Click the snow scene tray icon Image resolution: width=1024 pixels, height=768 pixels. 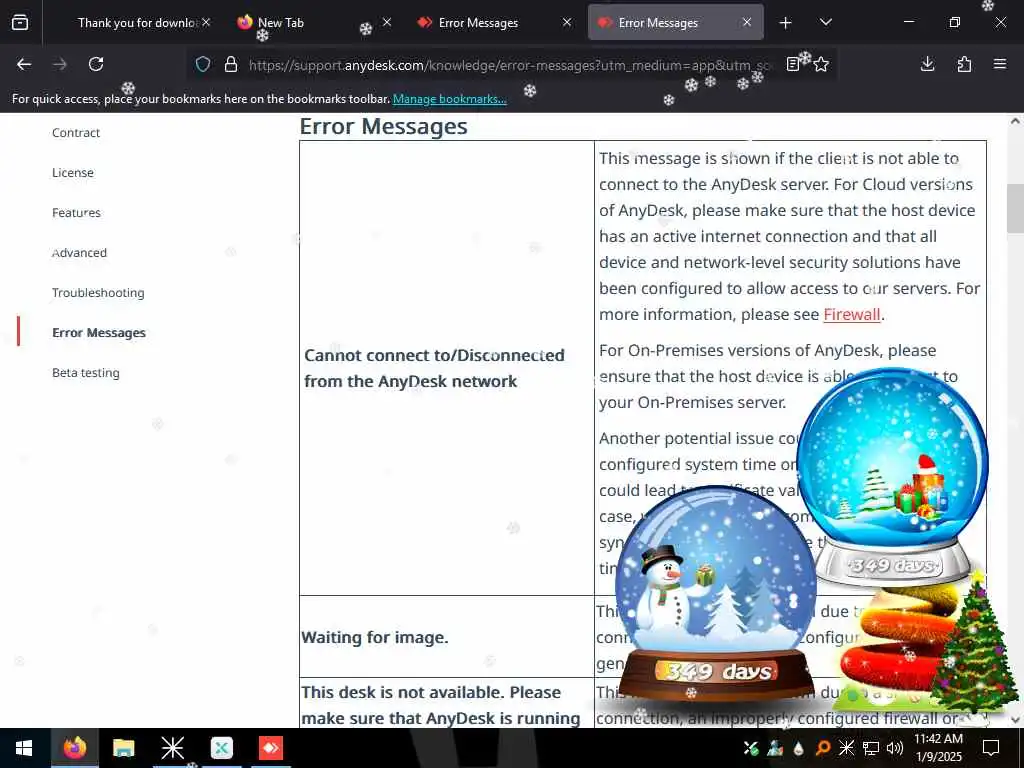pyautogui.click(x=775, y=748)
